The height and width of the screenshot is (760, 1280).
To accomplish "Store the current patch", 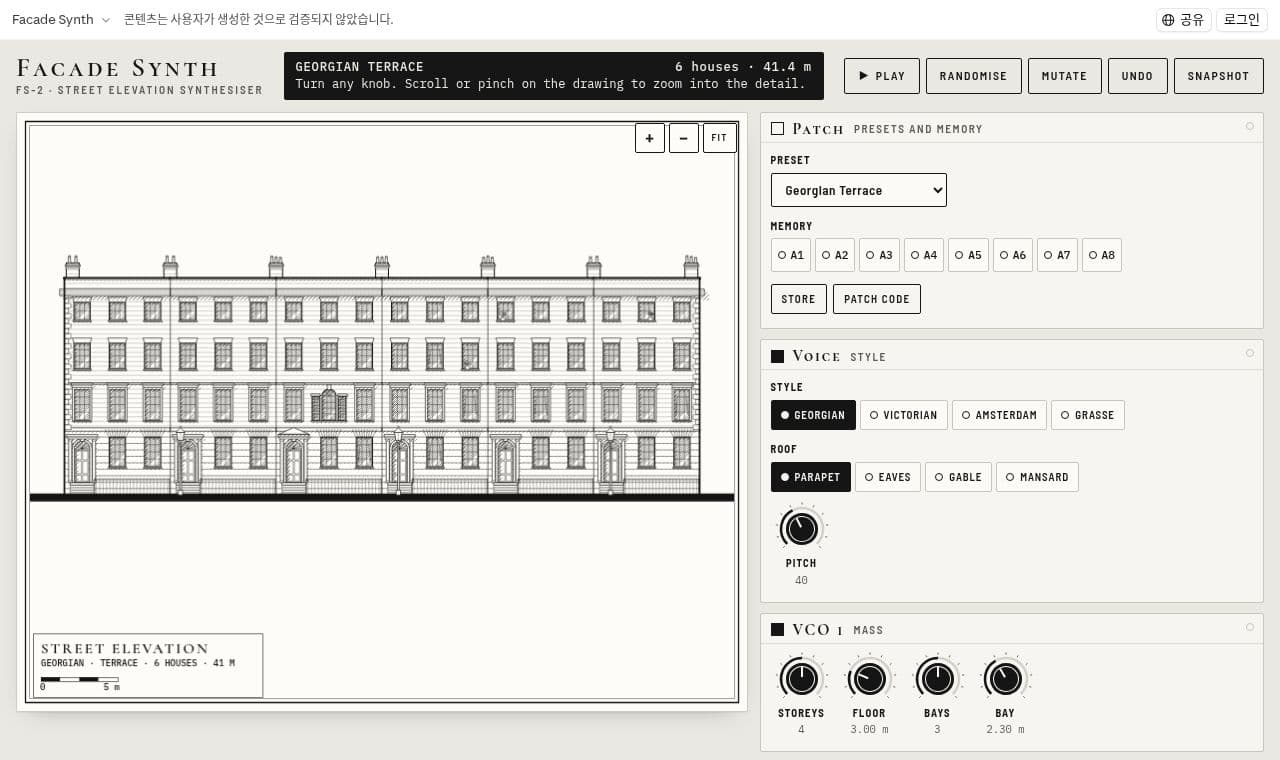I will (799, 299).
